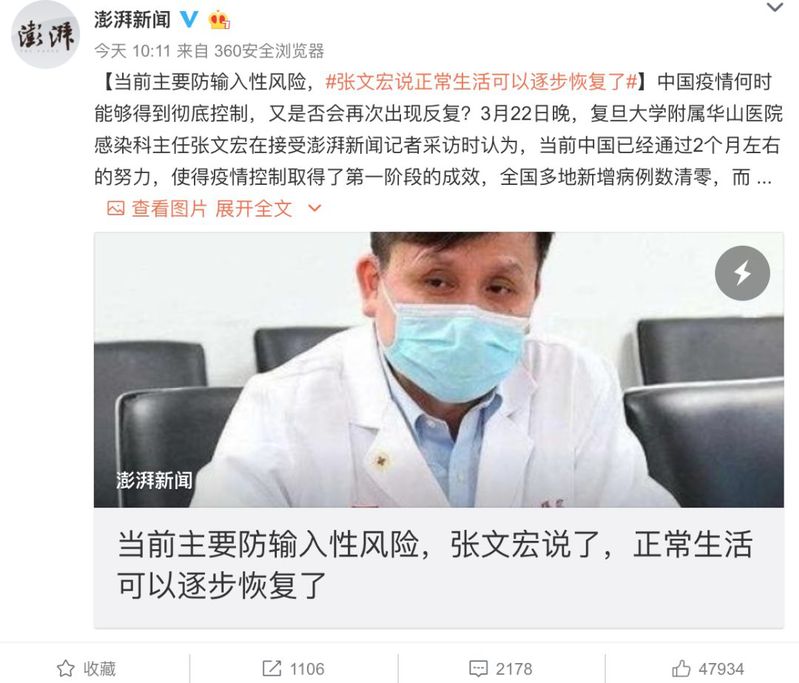Click the thumbs-up like icon
Image resolution: width=799 pixels, height=683 pixels.
[x=681, y=668]
